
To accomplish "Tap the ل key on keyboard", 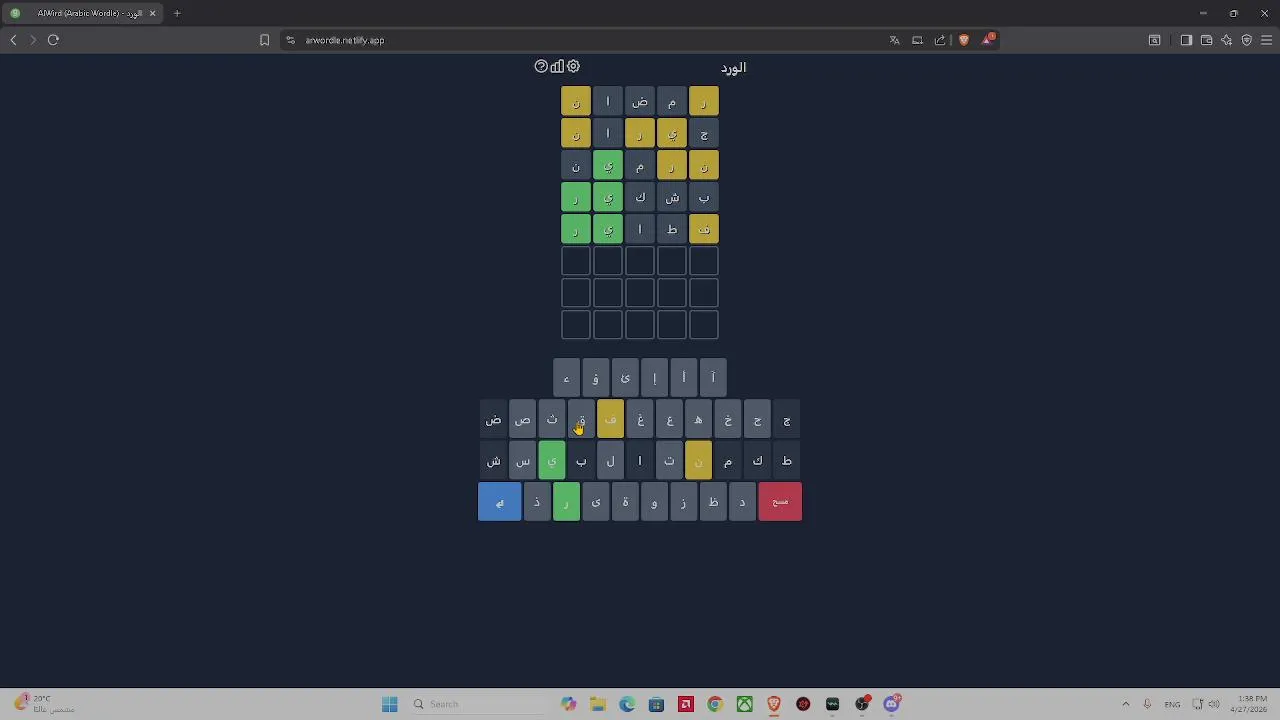I will pos(610,461).
